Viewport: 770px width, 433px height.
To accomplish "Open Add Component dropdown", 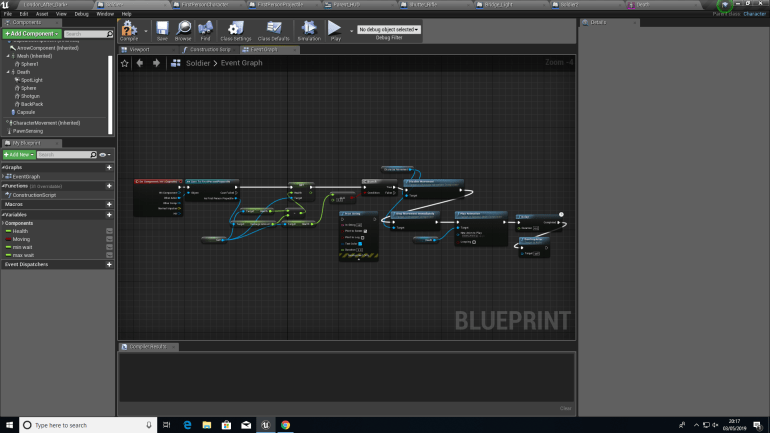I will (x=32, y=34).
